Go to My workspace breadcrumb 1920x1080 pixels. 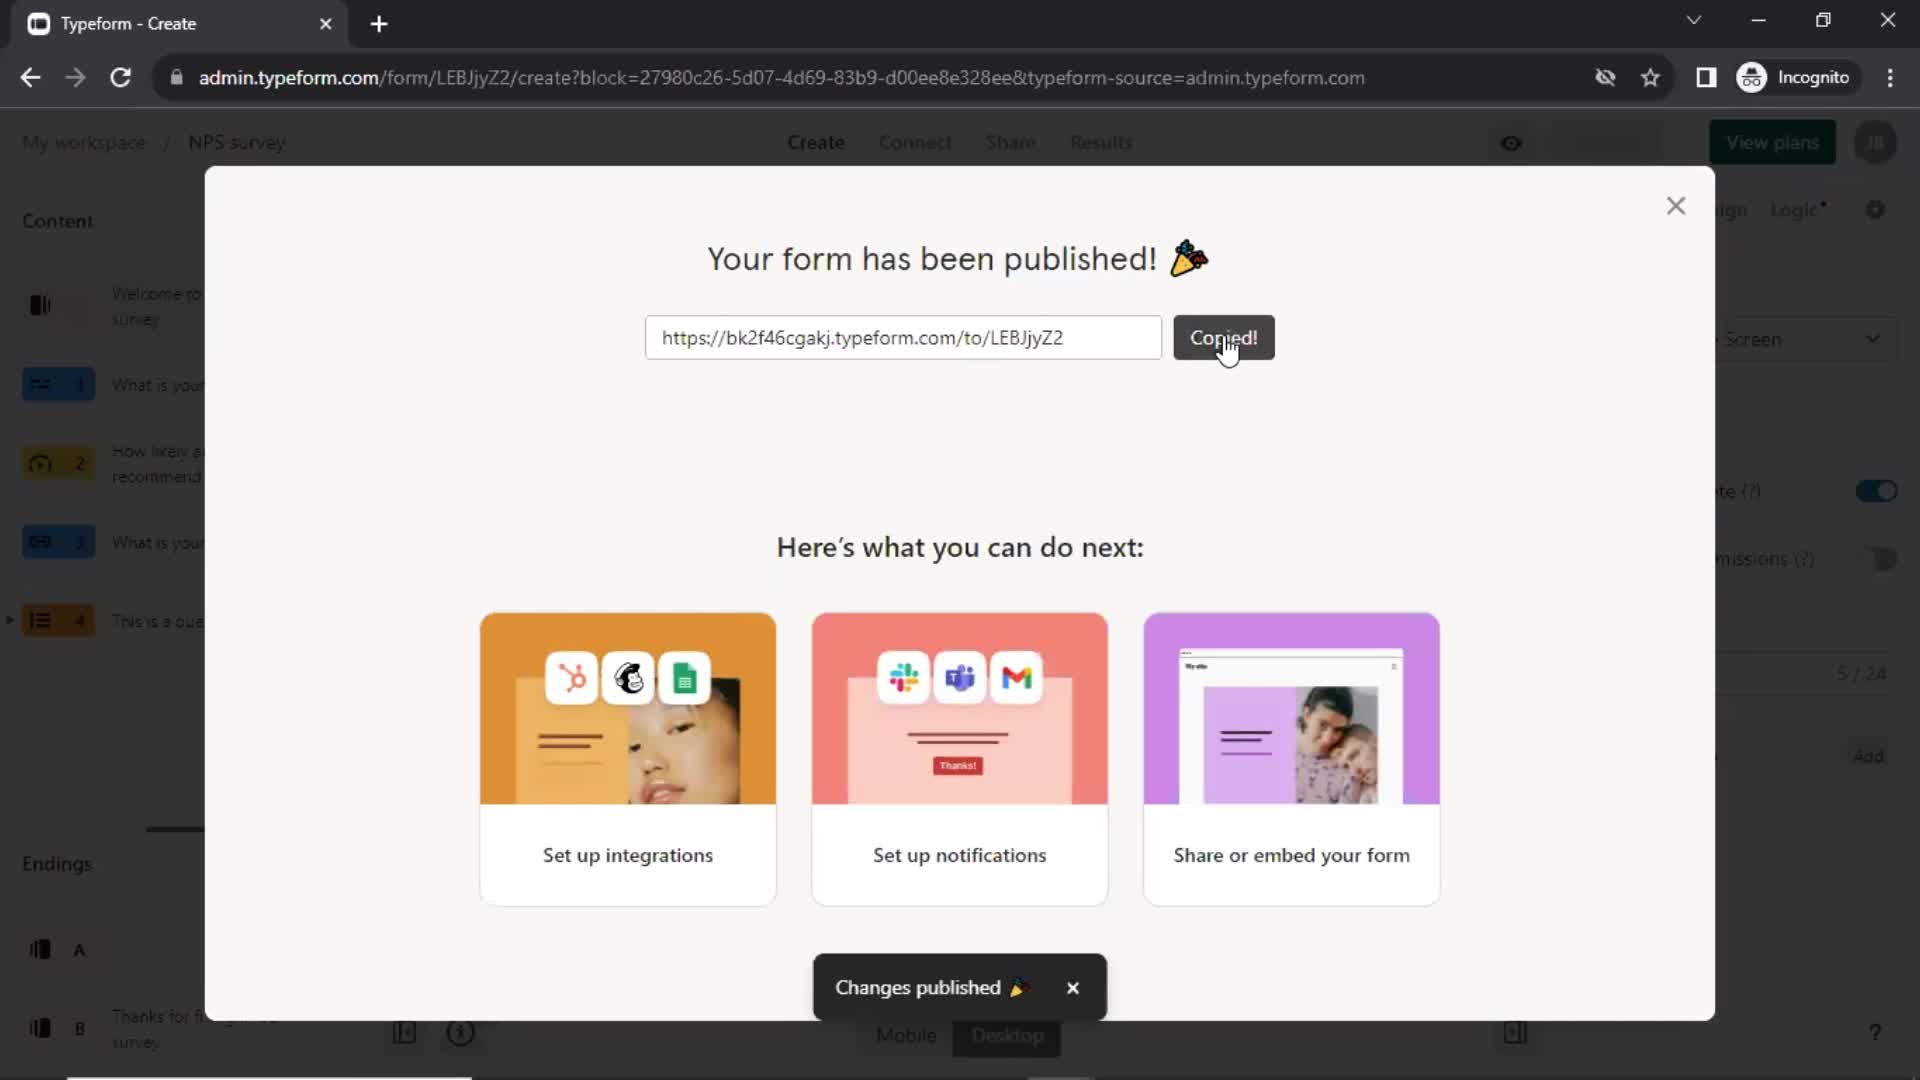point(84,142)
